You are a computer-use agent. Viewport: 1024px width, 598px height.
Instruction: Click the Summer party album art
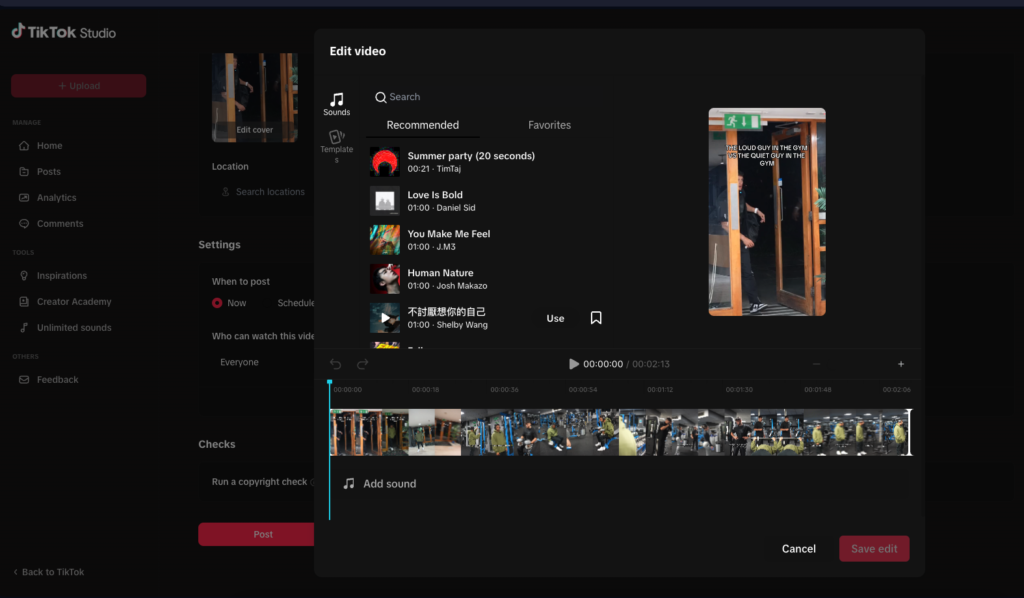(x=385, y=162)
